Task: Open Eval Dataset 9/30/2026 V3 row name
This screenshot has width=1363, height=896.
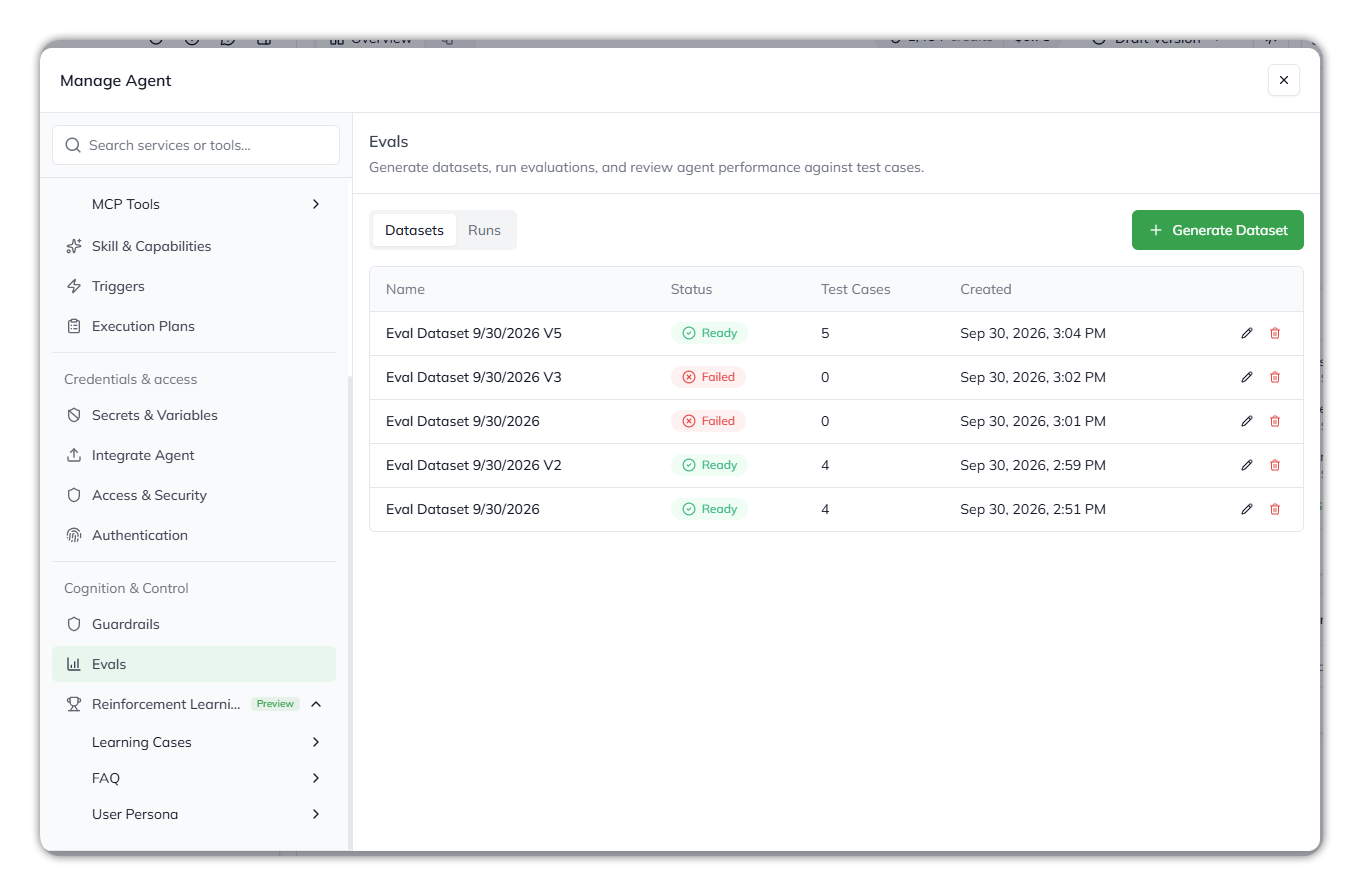Action: (x=474, y=377)
